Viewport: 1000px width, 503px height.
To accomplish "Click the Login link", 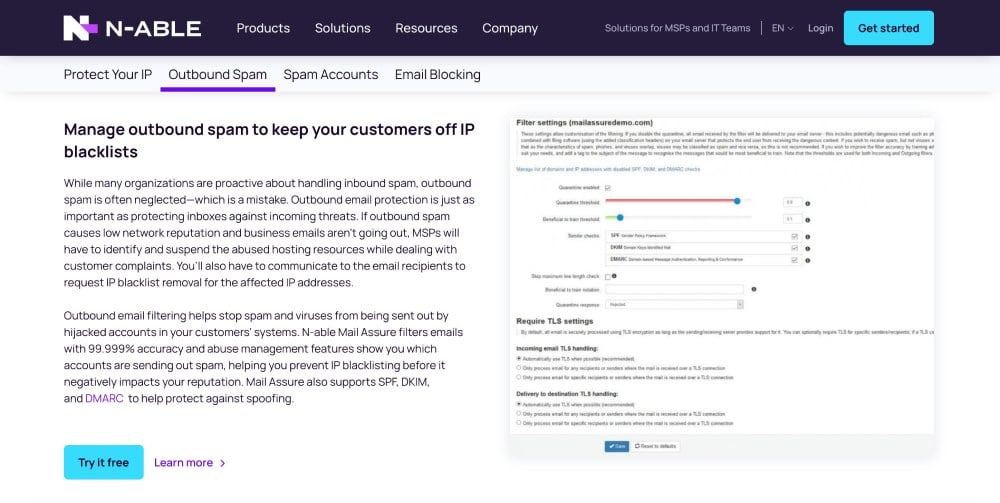I will [820, 28].
